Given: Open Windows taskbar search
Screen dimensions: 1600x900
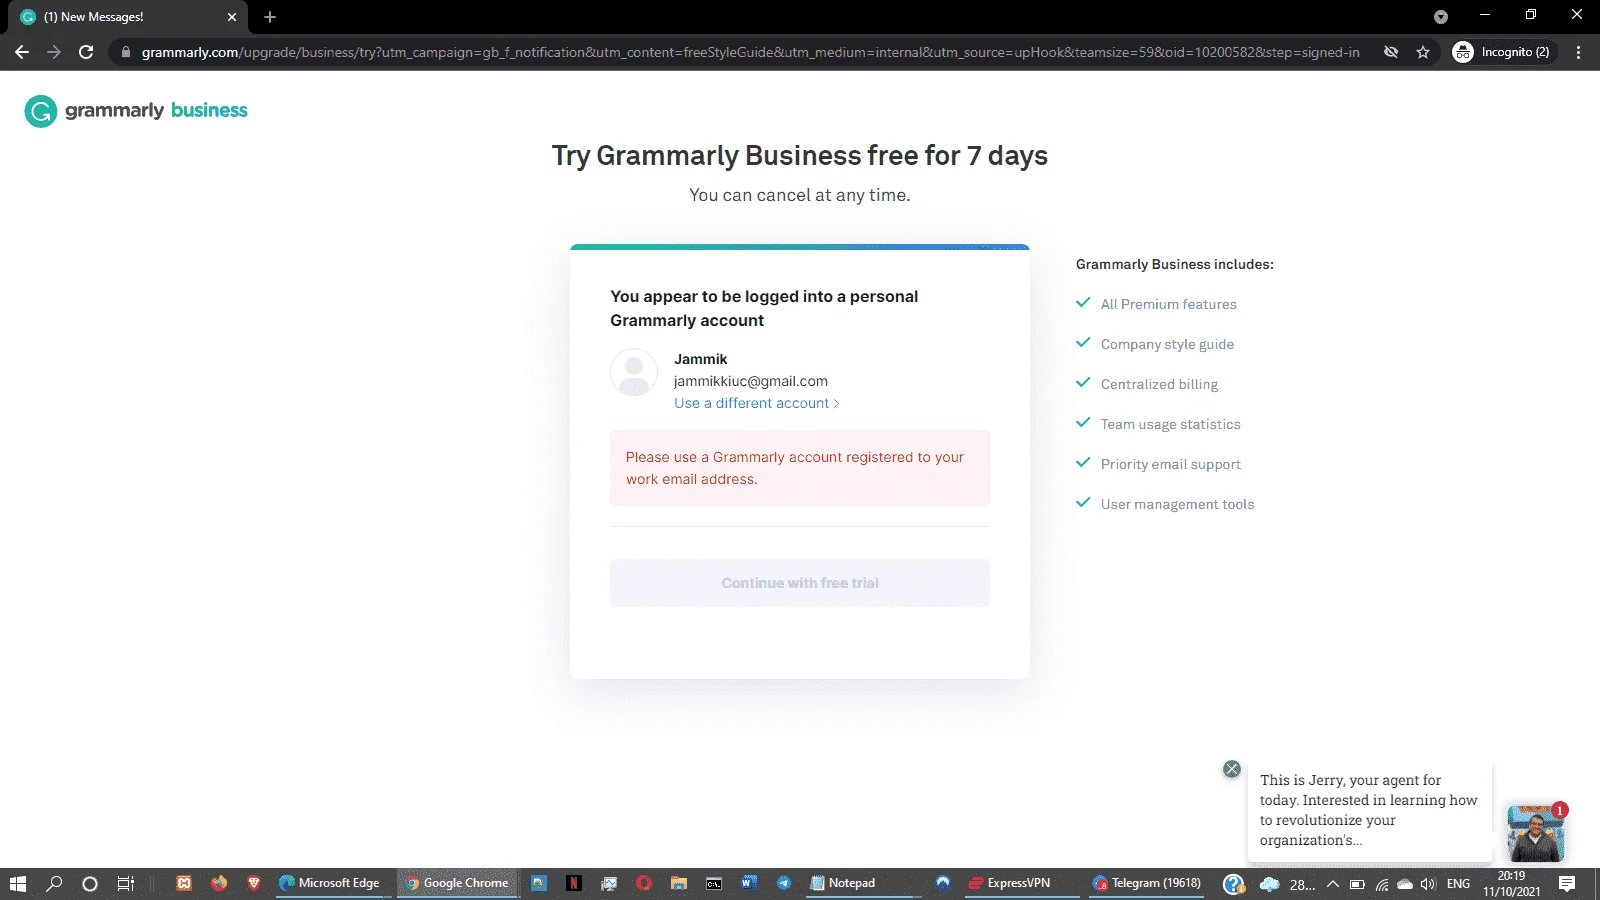Looking at the screenshot, I should click(x=55, y=883).
